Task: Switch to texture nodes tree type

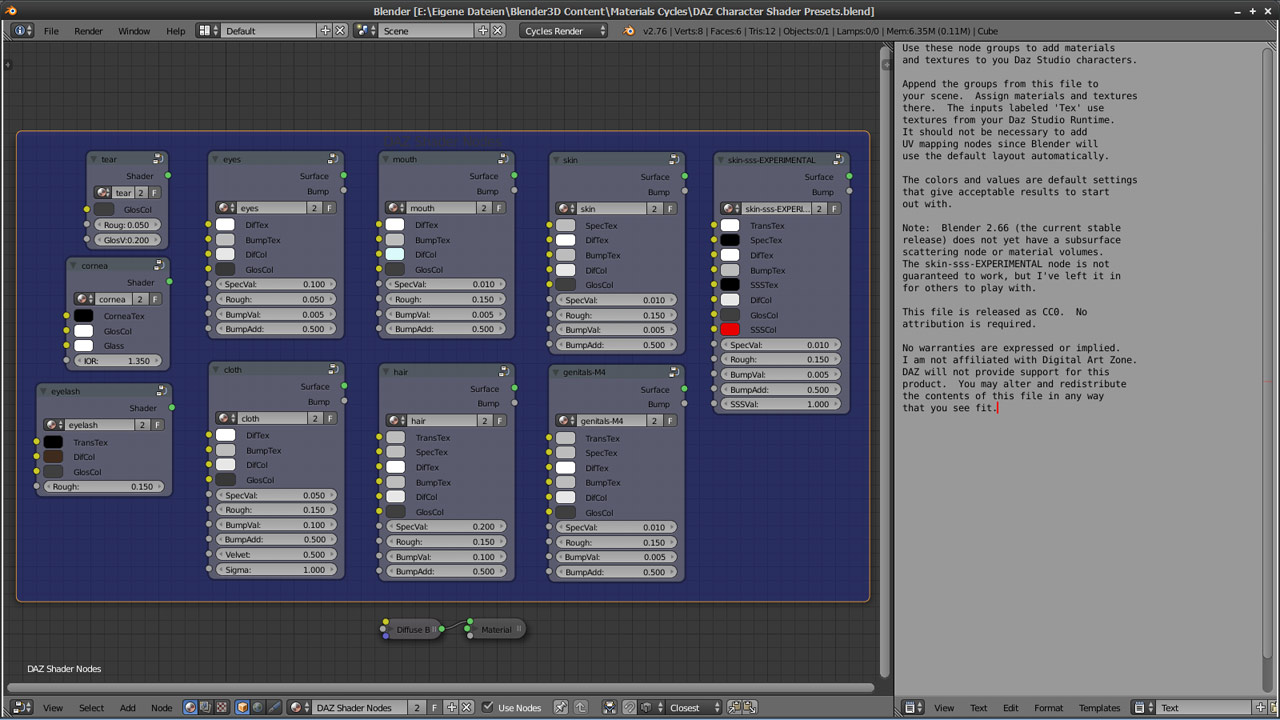Action: click(x=221, y=707)
